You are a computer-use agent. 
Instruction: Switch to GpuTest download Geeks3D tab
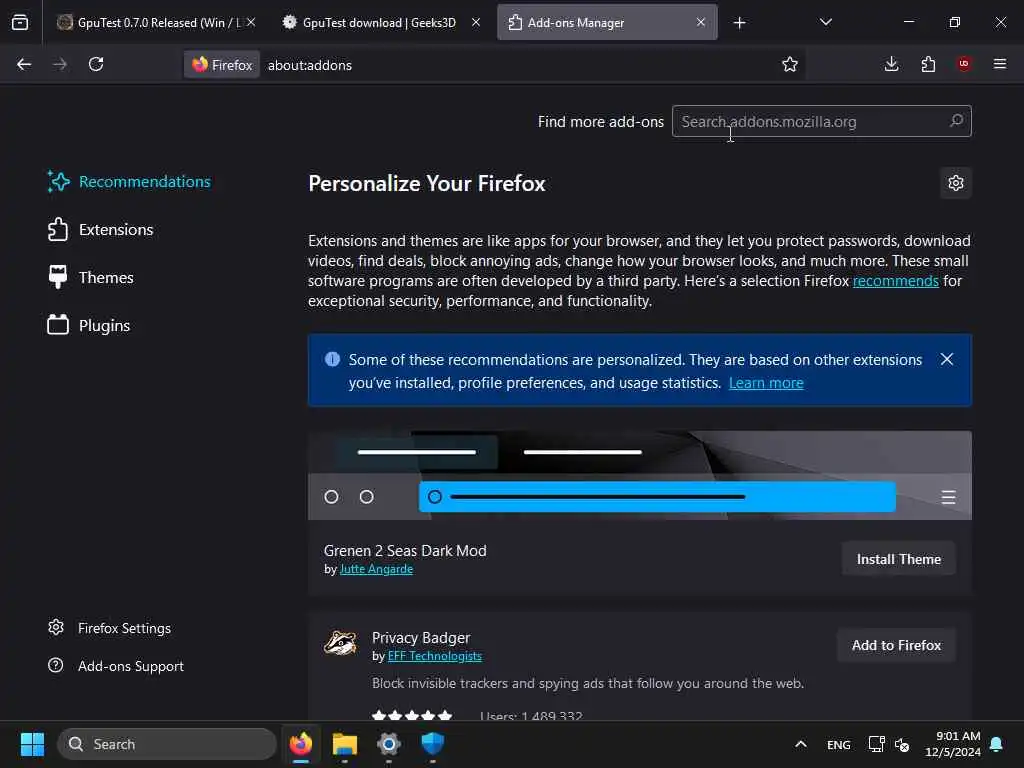coord(381,23)
